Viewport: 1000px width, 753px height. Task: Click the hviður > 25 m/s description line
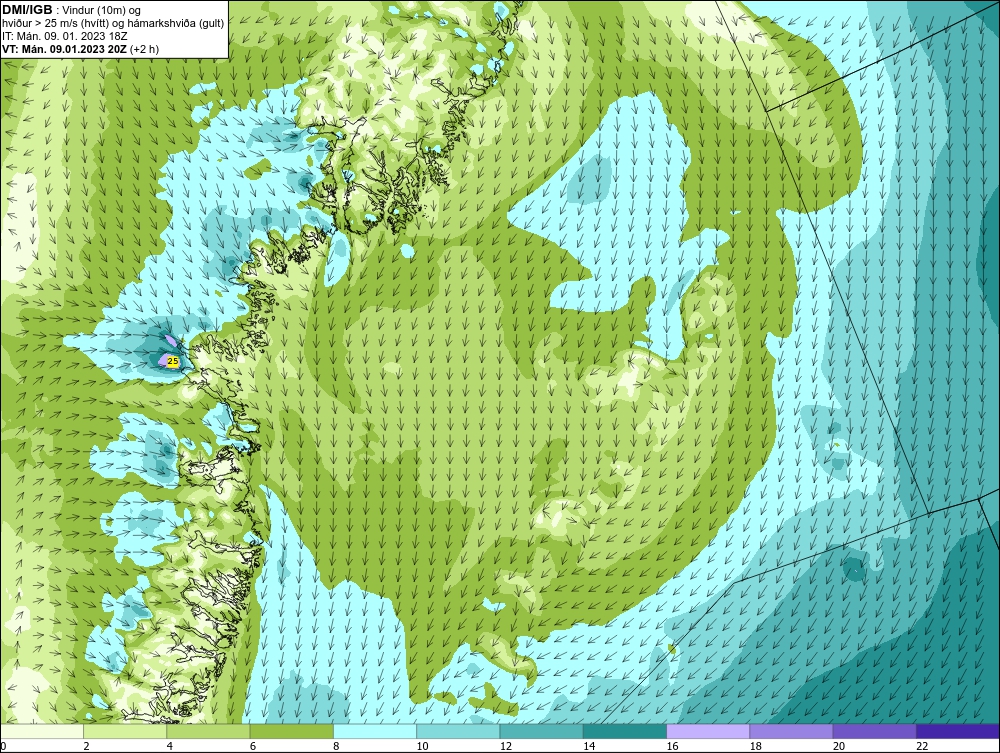click(x=113, y=23)
